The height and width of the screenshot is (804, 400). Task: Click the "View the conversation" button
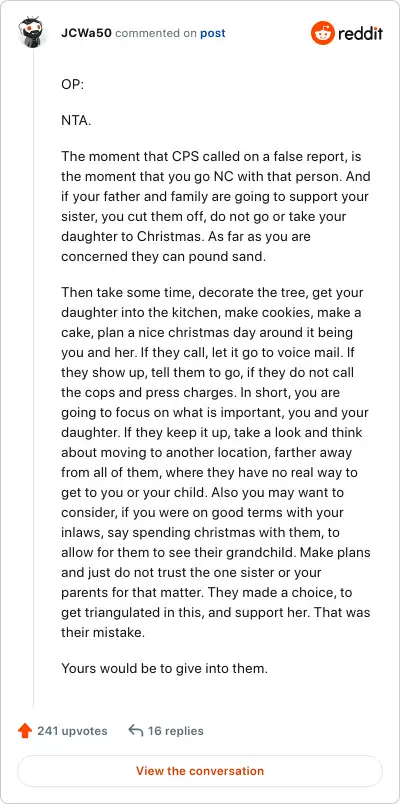(200, 771)
